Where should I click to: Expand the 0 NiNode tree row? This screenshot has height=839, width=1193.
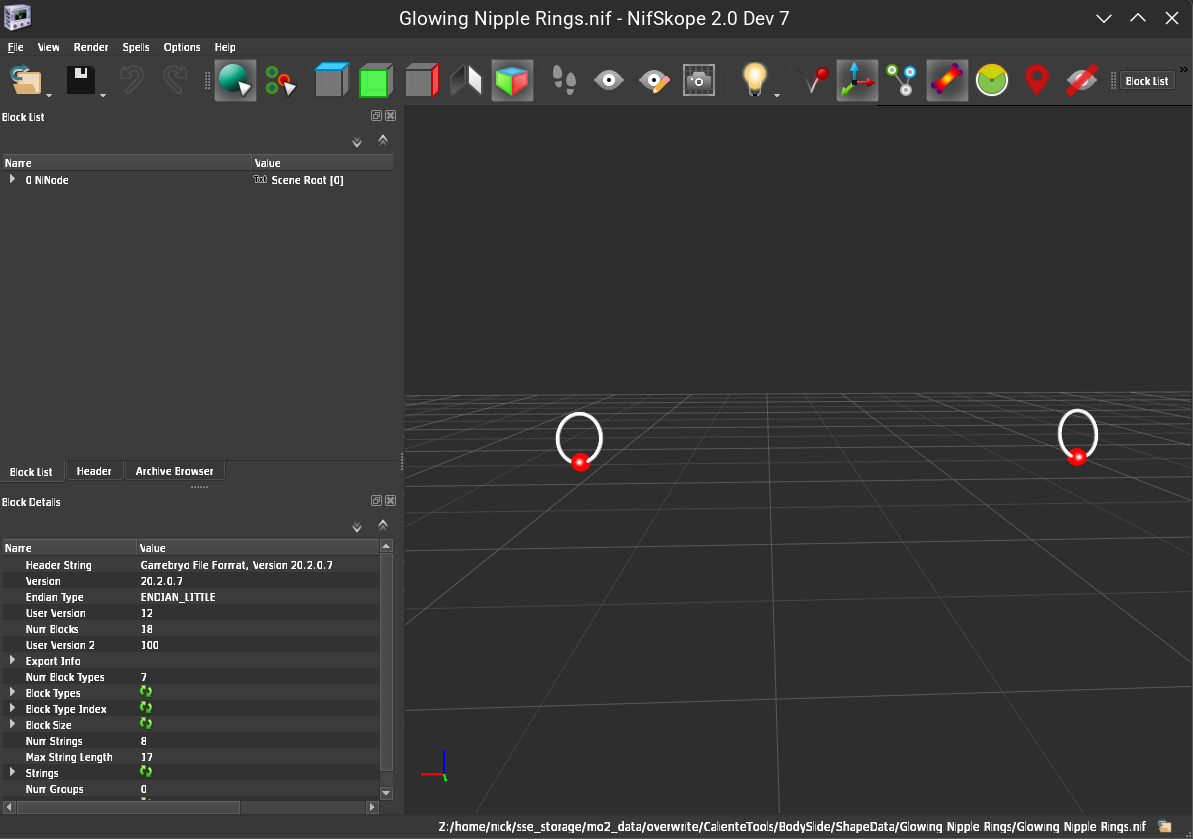click(12, 180)
